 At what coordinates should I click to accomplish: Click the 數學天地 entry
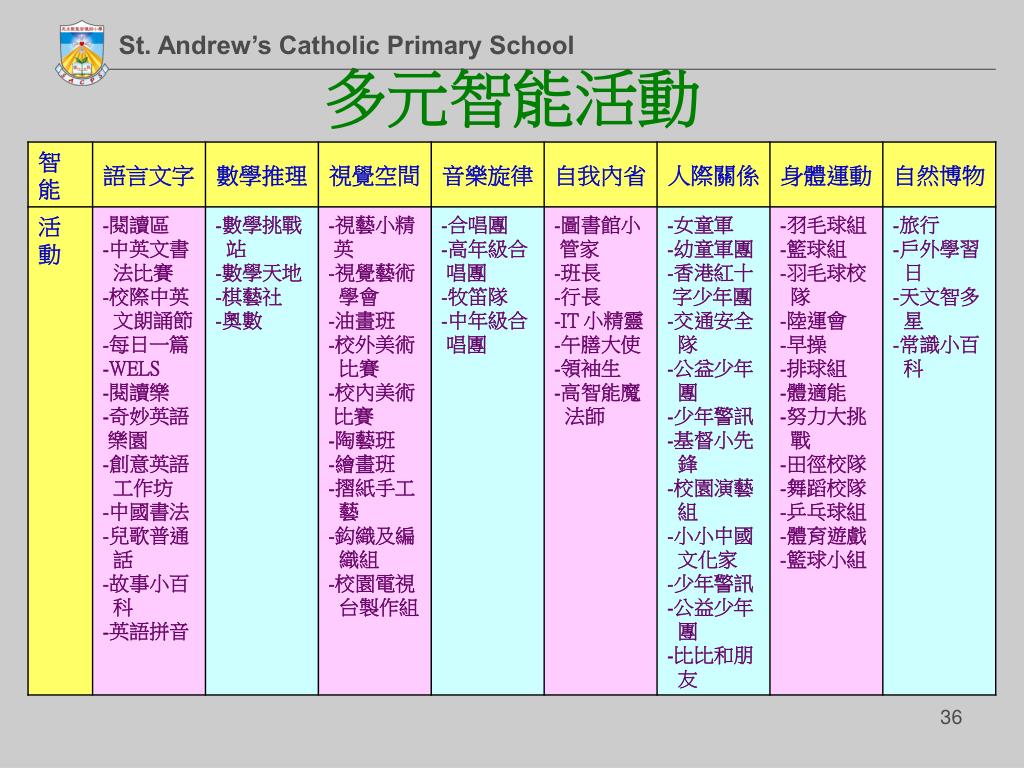[259, 273]
